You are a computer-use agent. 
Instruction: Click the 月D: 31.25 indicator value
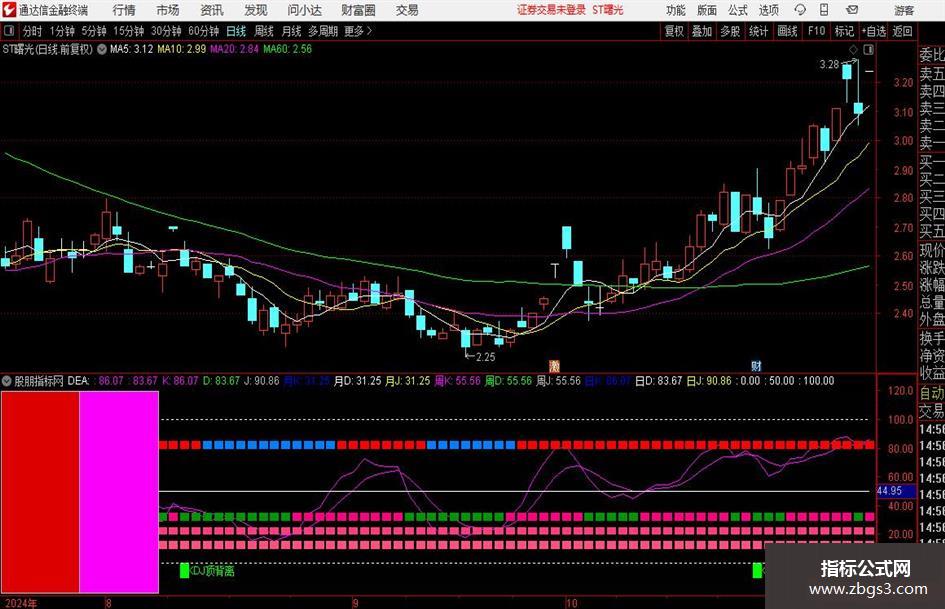[x=358, y=381]
